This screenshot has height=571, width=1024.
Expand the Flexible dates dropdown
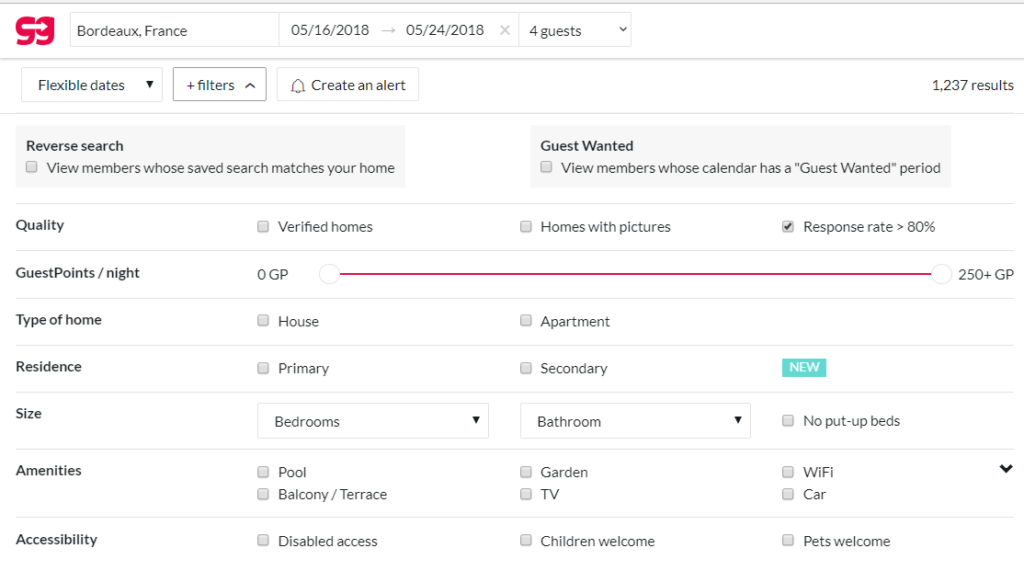pos(92,85)
